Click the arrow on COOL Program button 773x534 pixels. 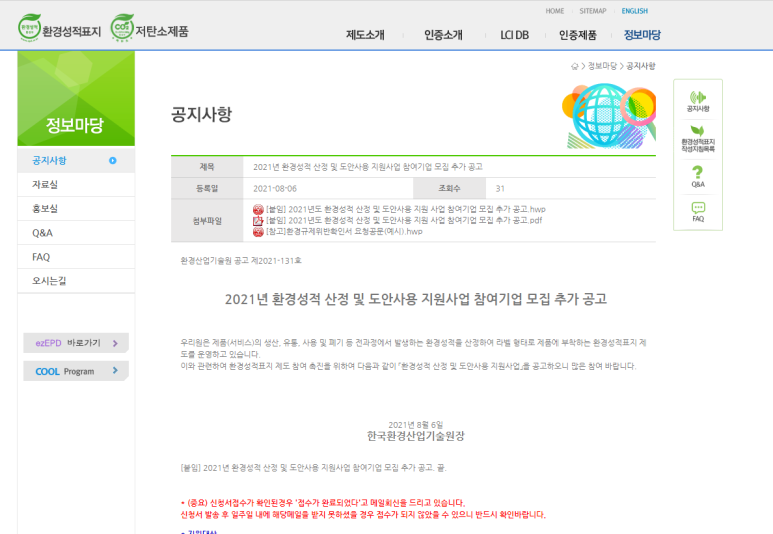[x=115, y=371]
